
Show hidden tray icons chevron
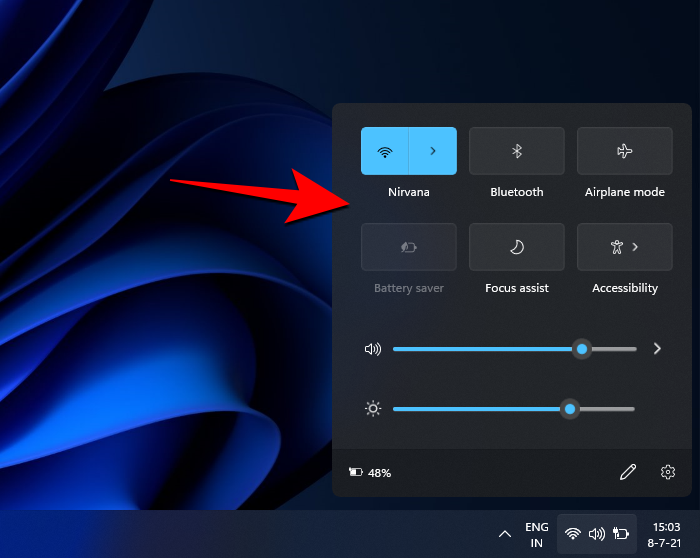(x=505, y=534)
